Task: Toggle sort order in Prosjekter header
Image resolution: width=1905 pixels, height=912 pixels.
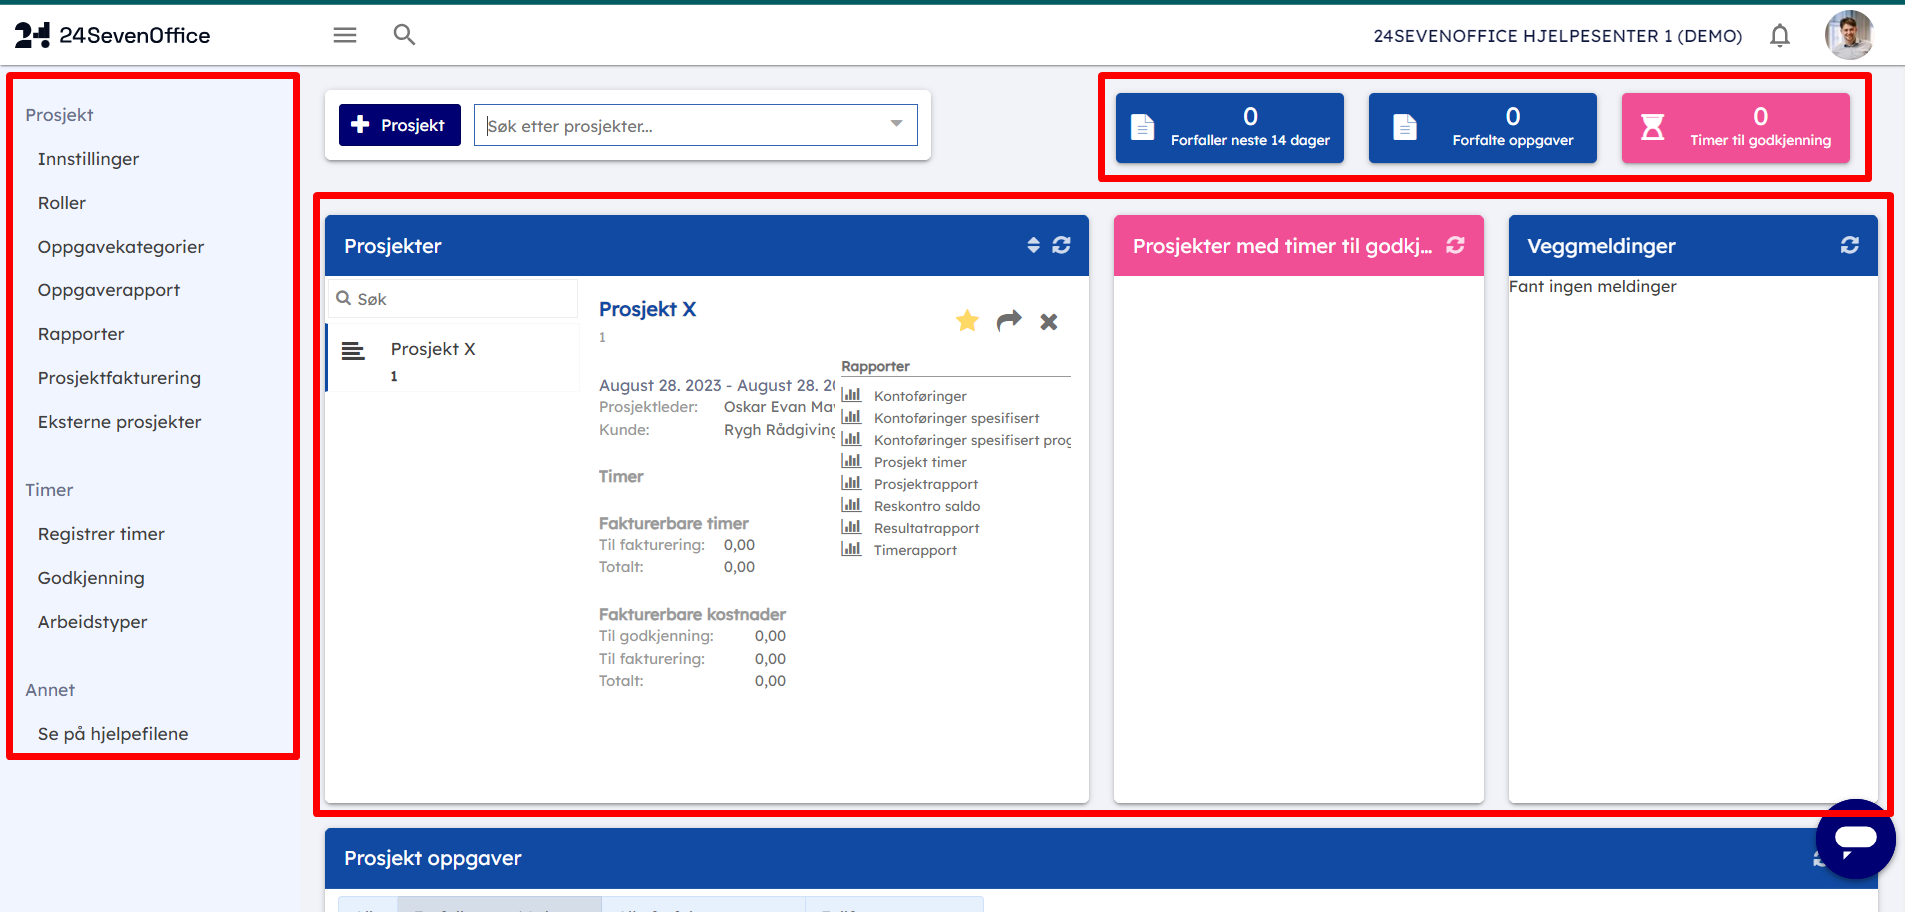Action: pyautogui.click(x=1033, y=245)
